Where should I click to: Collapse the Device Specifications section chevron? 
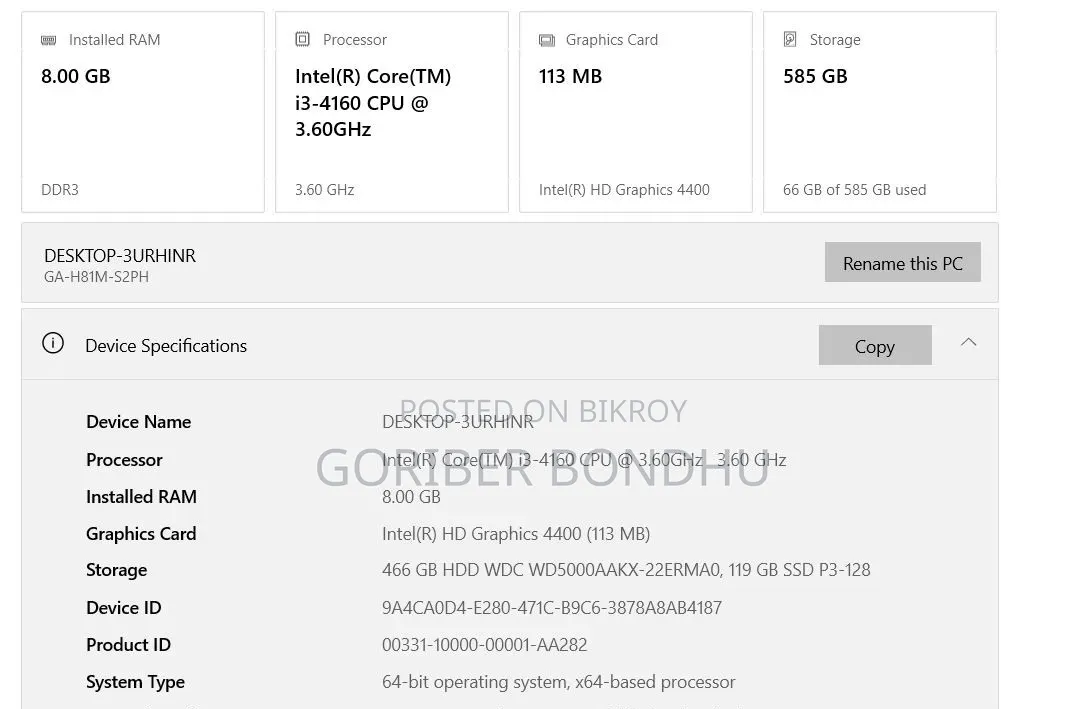tap(968, 342)
